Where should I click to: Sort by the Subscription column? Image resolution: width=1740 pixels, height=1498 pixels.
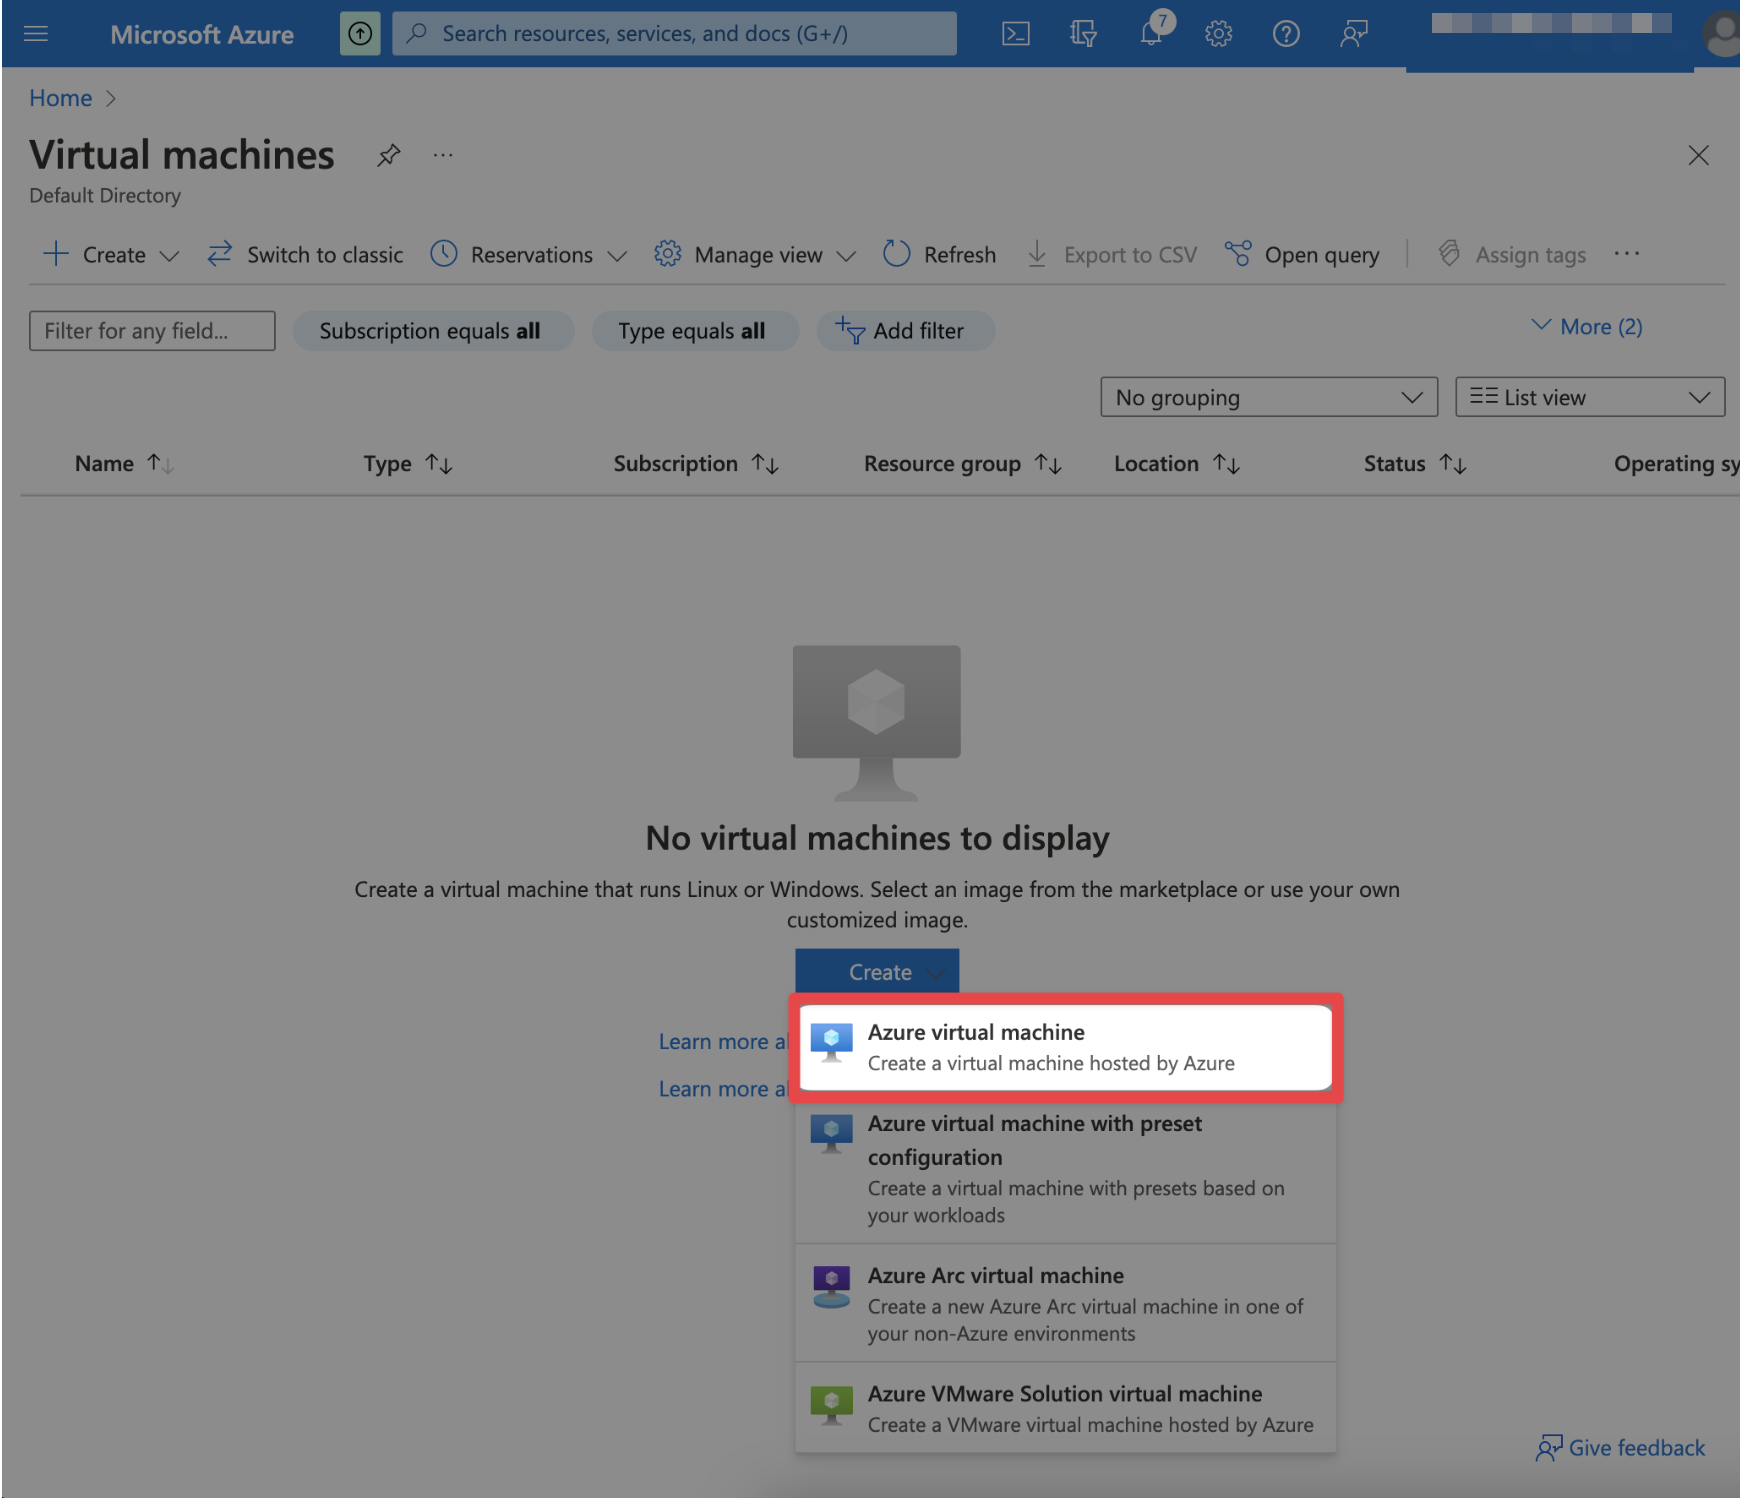click(696, 464)
